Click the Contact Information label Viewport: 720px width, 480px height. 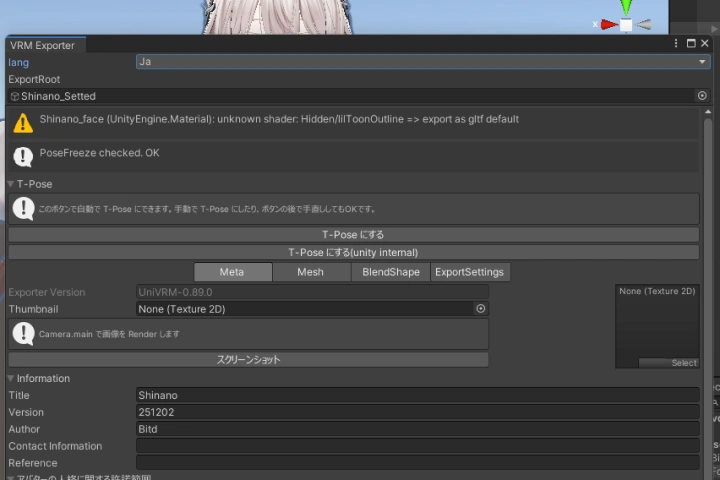(55, 446)
